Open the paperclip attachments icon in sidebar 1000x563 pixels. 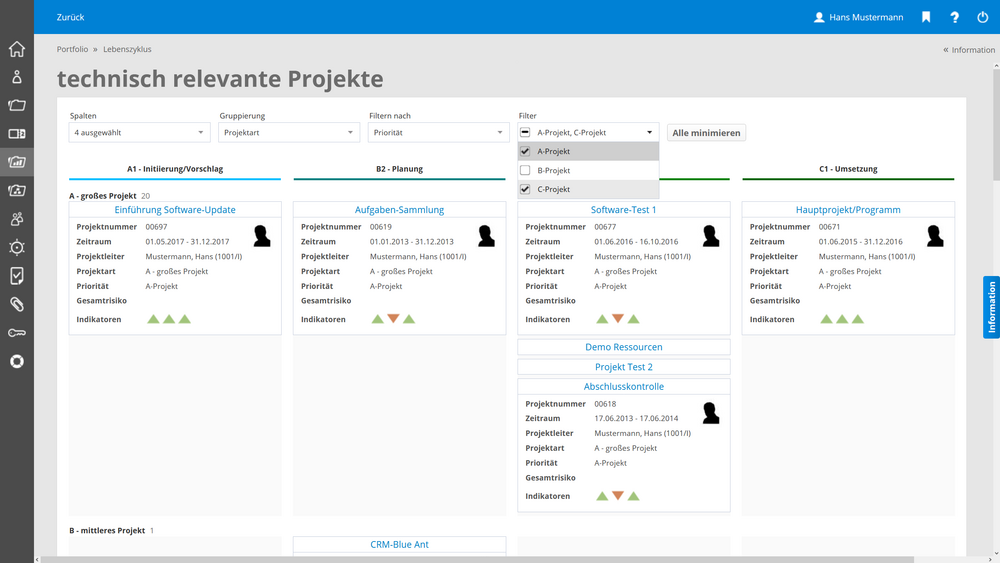coord(16,304)
